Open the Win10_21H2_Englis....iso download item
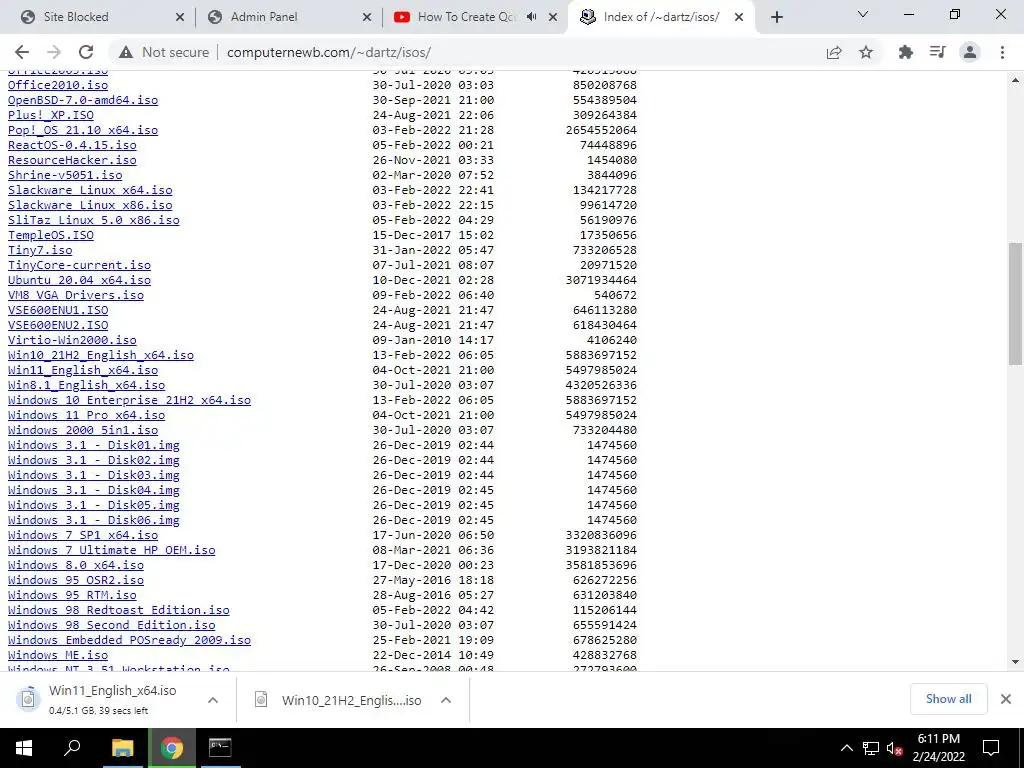Image resolution: width=1024 pixels, height=768 pixels. 338,700
